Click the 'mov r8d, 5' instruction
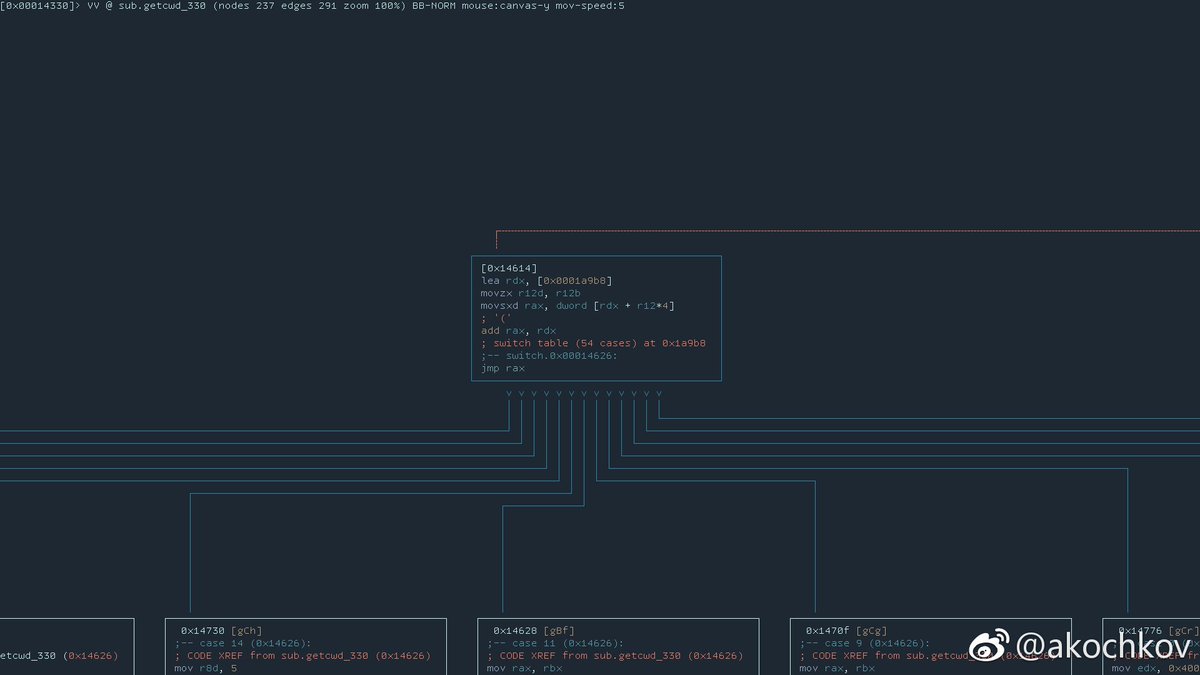The height and width of the screenshot is (675, 1200). (205, 668)
